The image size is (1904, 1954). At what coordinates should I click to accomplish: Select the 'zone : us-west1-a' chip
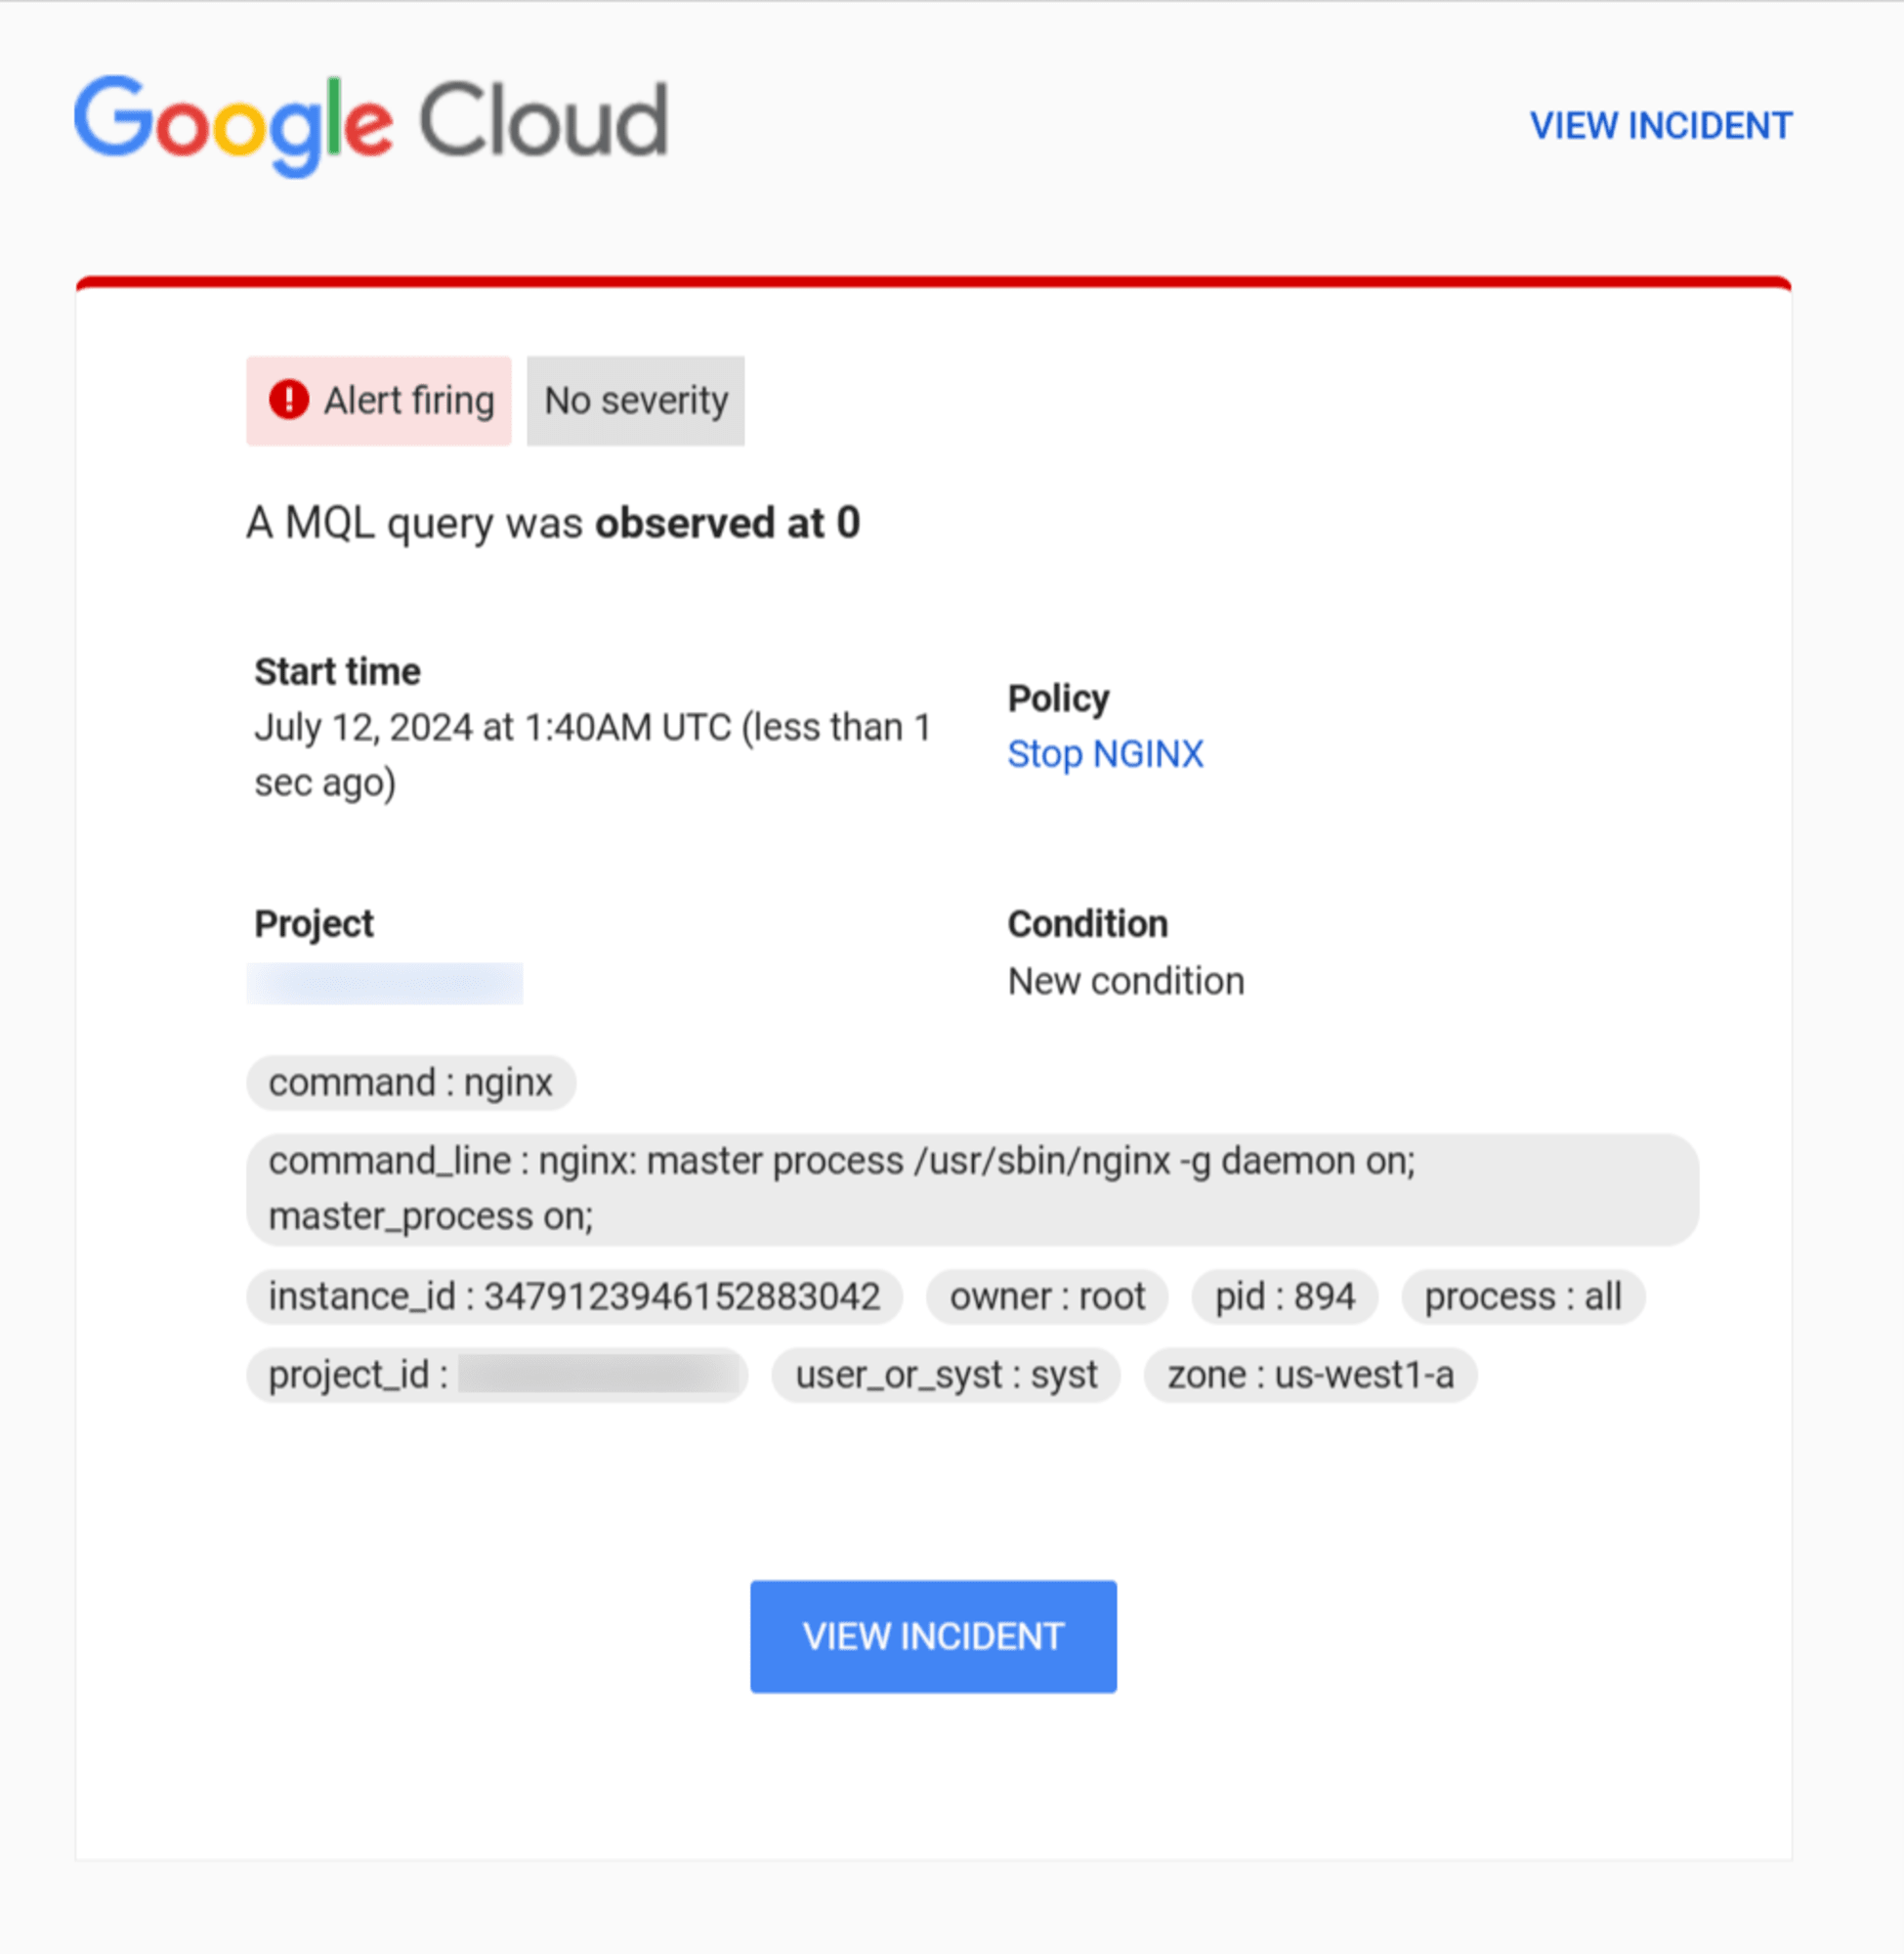1310,1375
